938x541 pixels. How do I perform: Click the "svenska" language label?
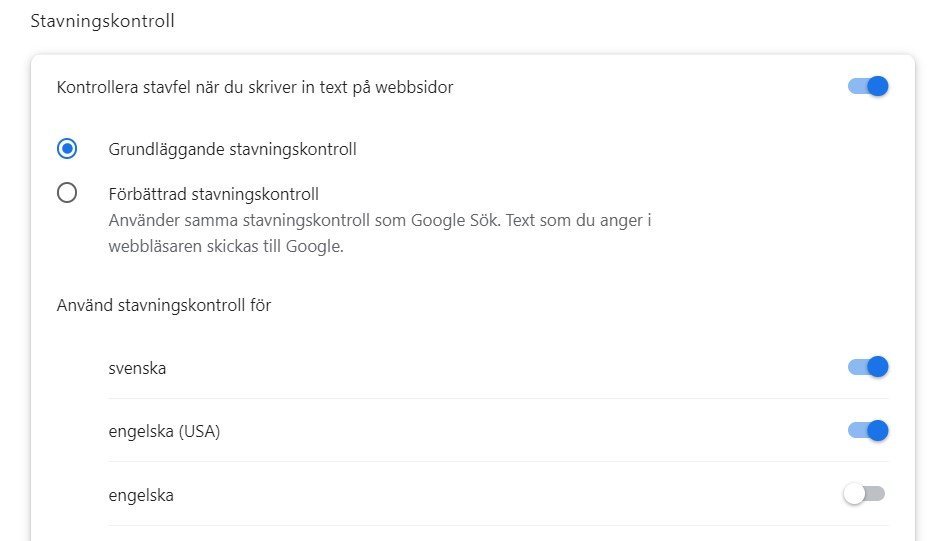tap(137, 368)
